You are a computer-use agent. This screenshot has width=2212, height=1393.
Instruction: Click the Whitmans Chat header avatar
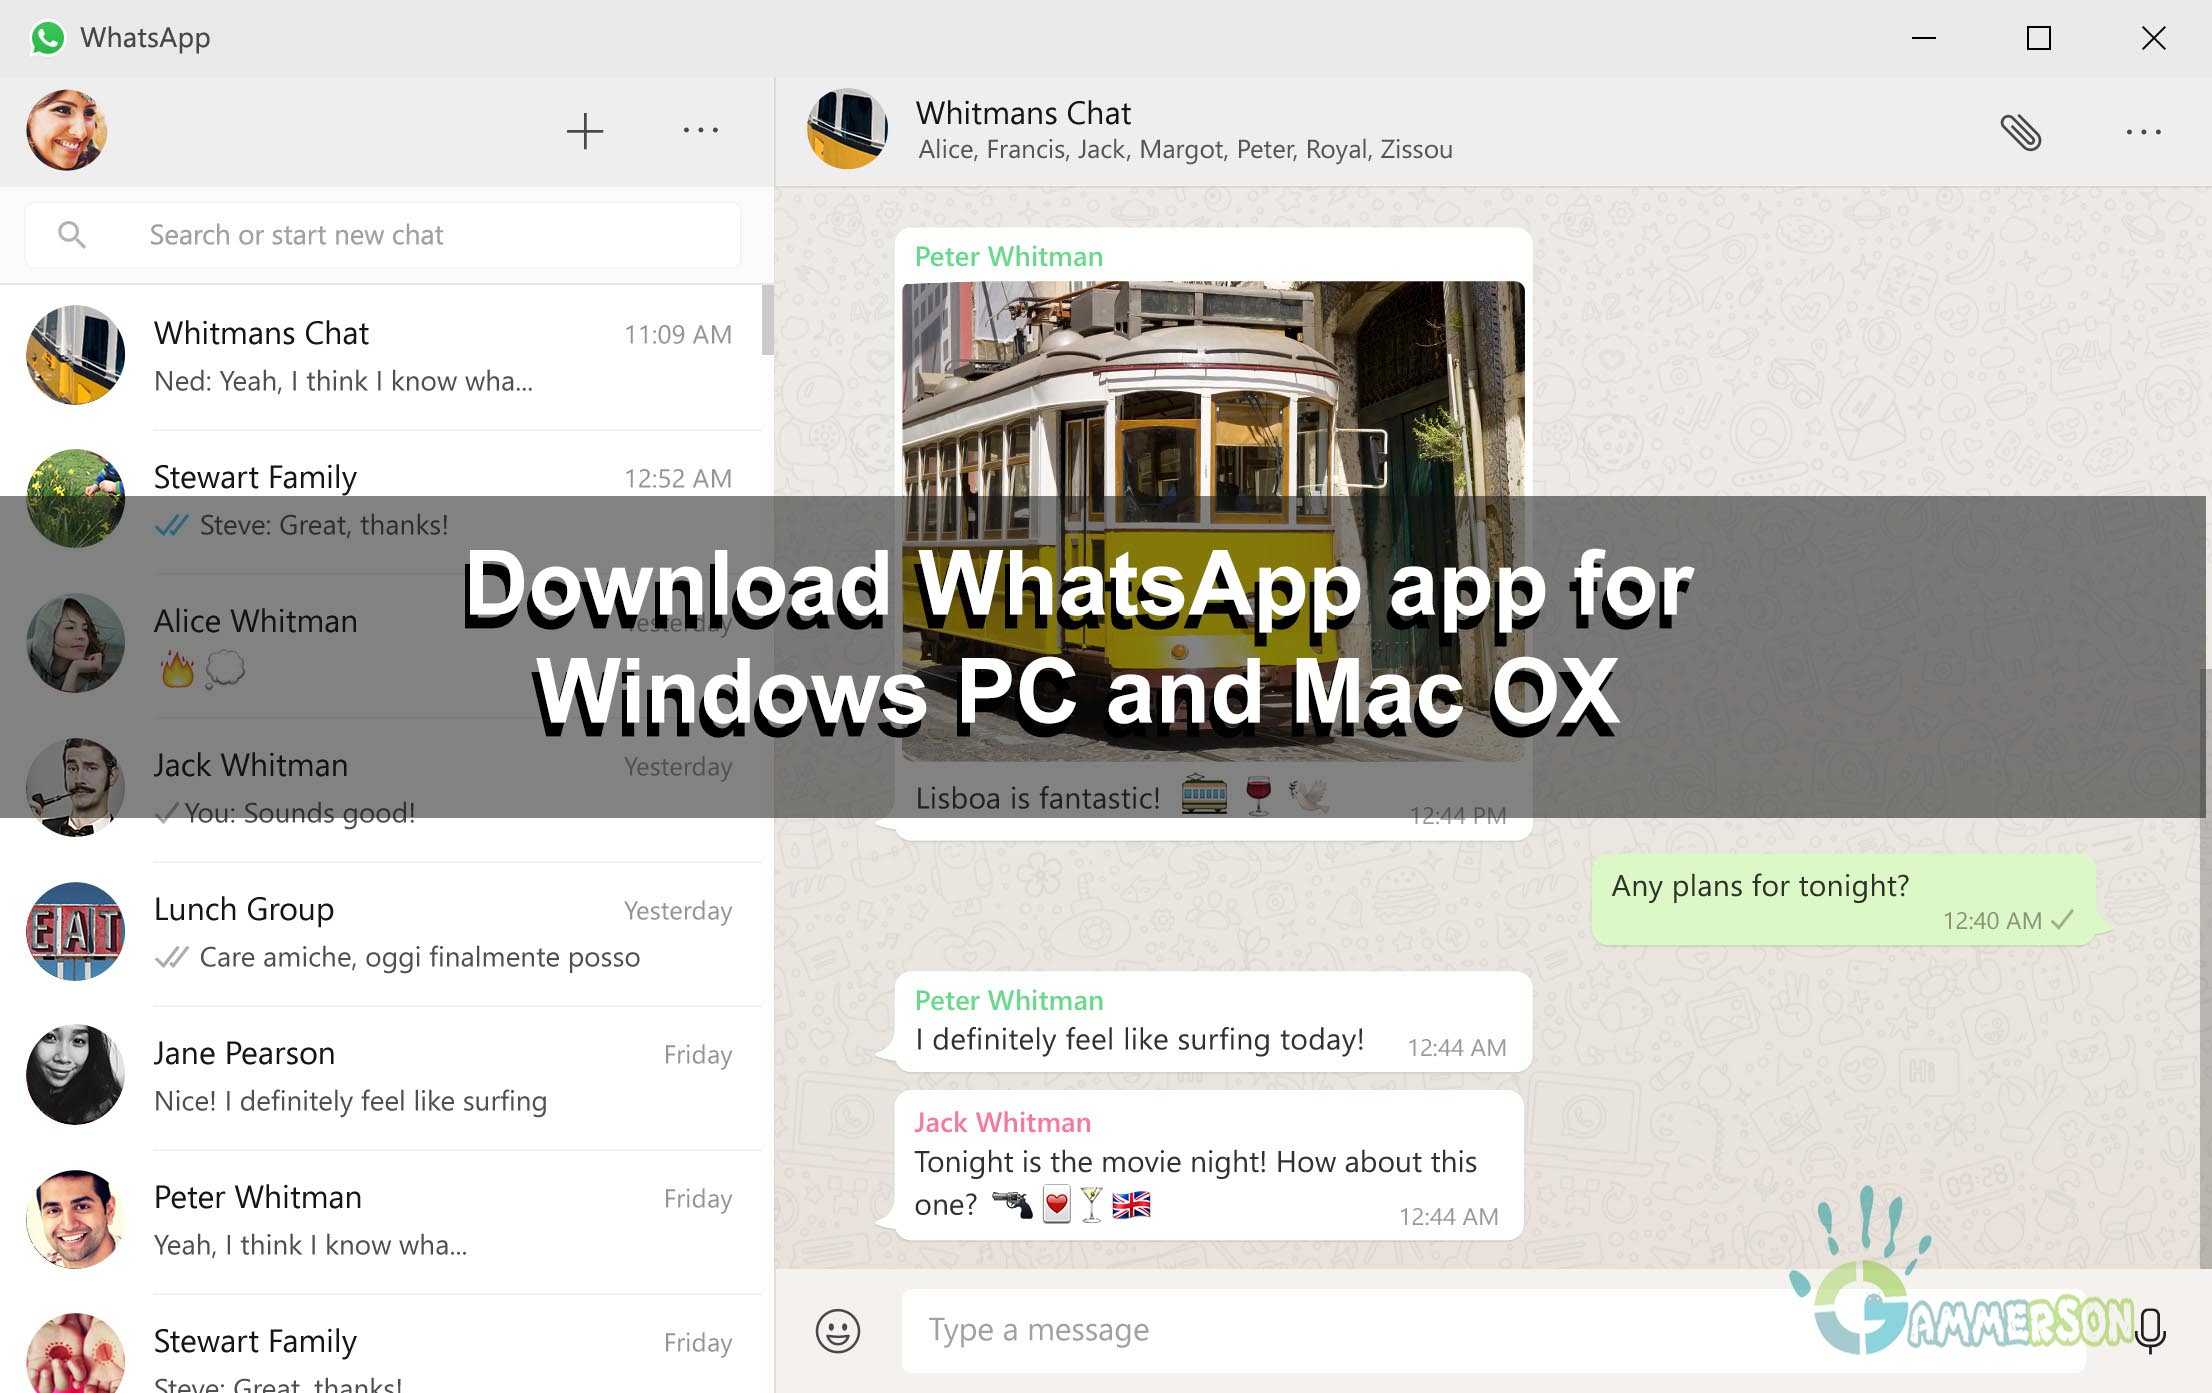click(x=847, y=129)
